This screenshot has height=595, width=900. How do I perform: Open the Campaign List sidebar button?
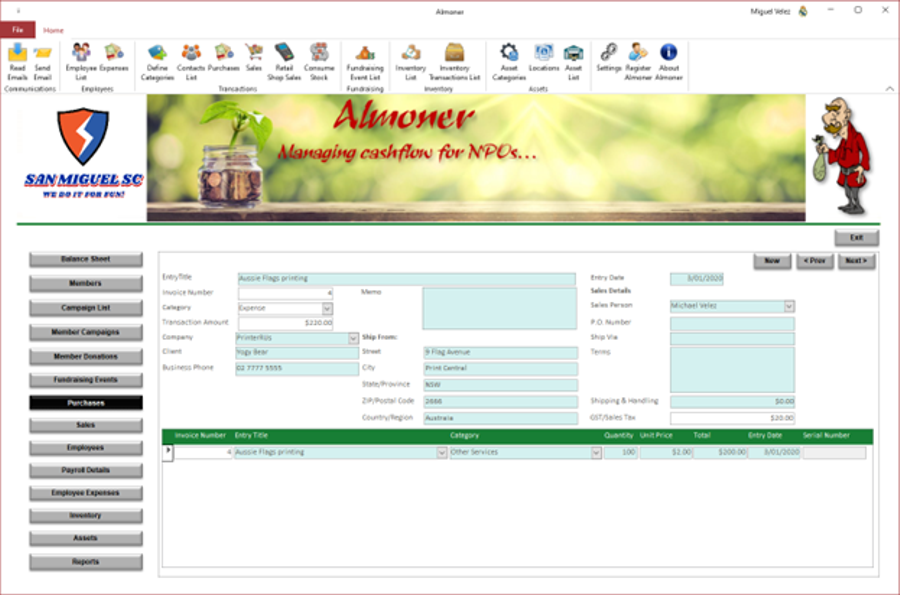click(86, 308)
